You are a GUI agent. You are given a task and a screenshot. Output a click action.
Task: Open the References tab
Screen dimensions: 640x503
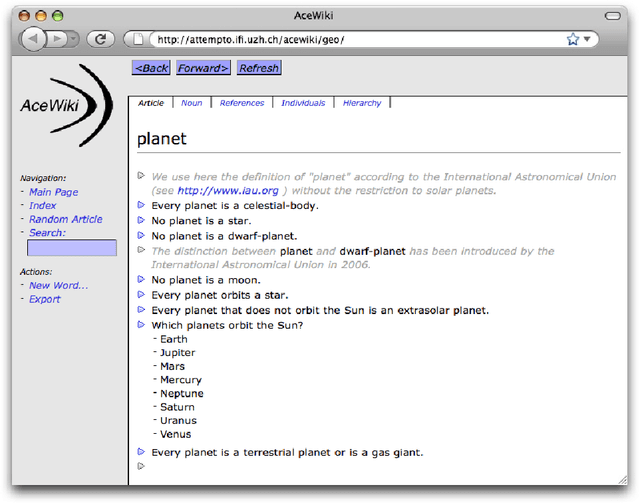pyautogui.click(x=242, y=103)
